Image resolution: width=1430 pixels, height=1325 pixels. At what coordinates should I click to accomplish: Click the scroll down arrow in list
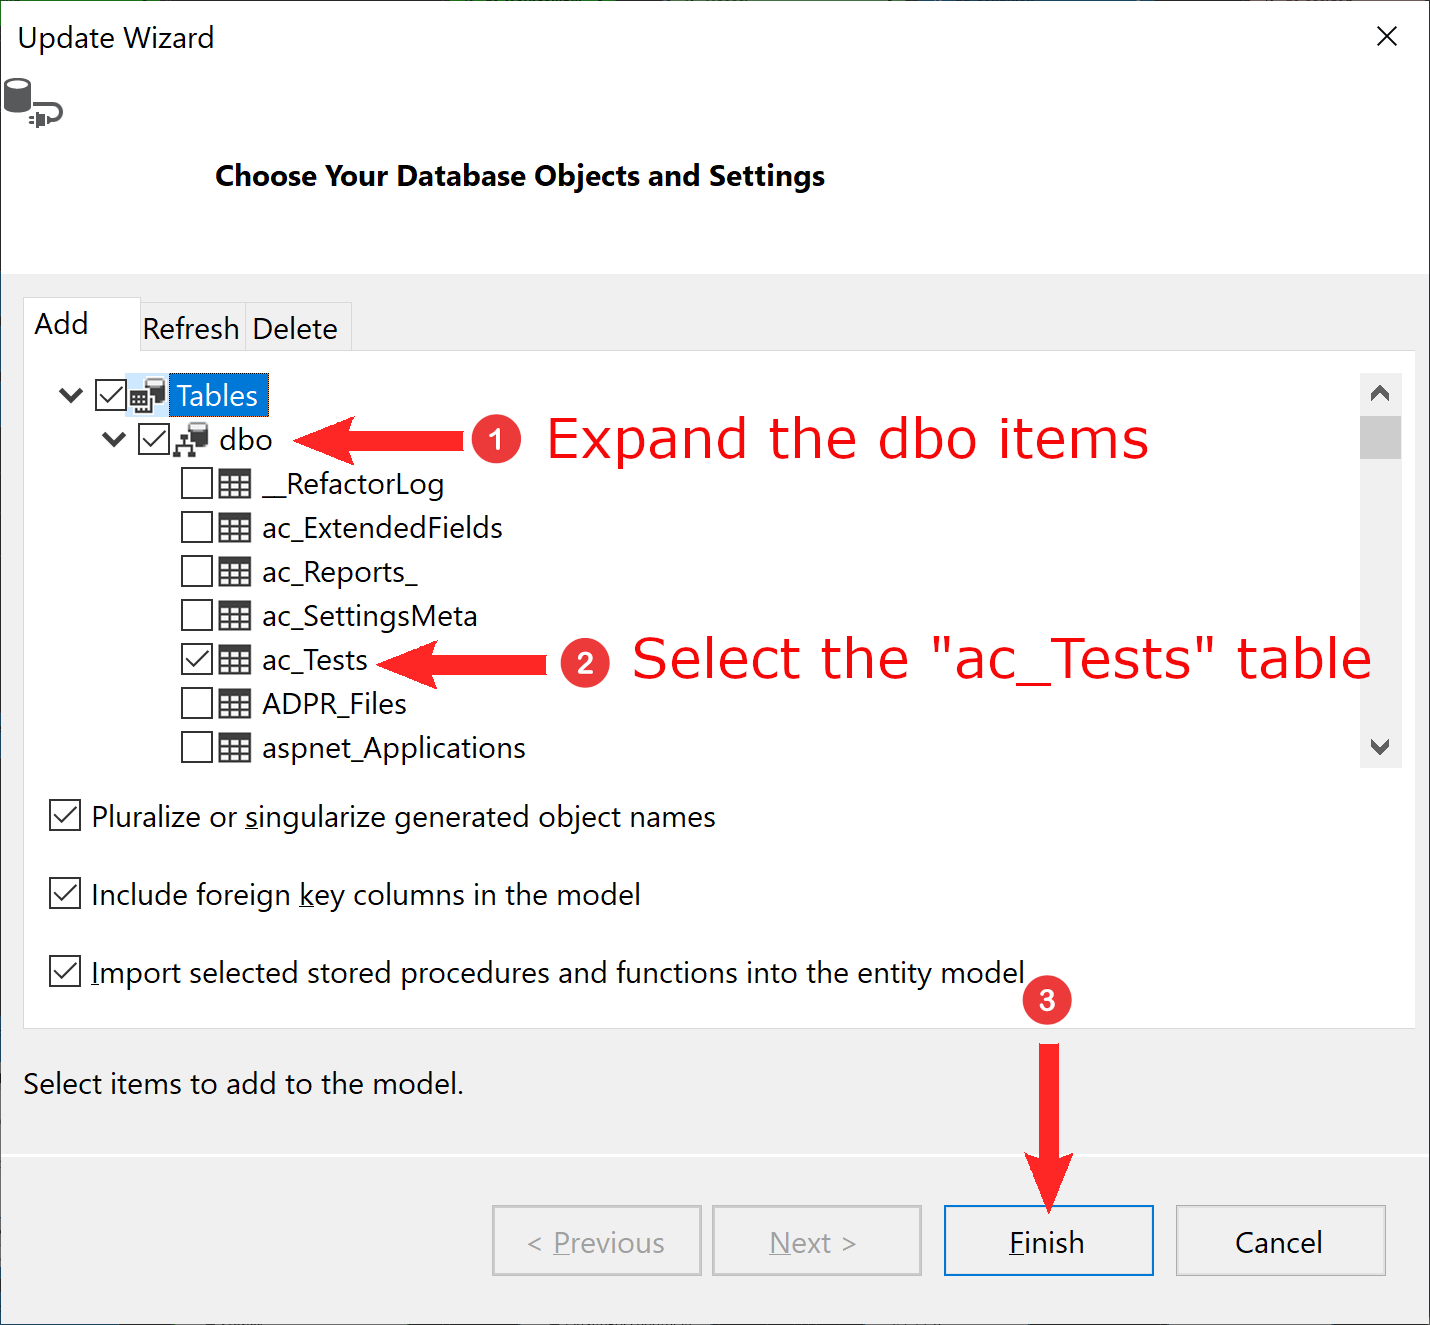[1380, 747]
